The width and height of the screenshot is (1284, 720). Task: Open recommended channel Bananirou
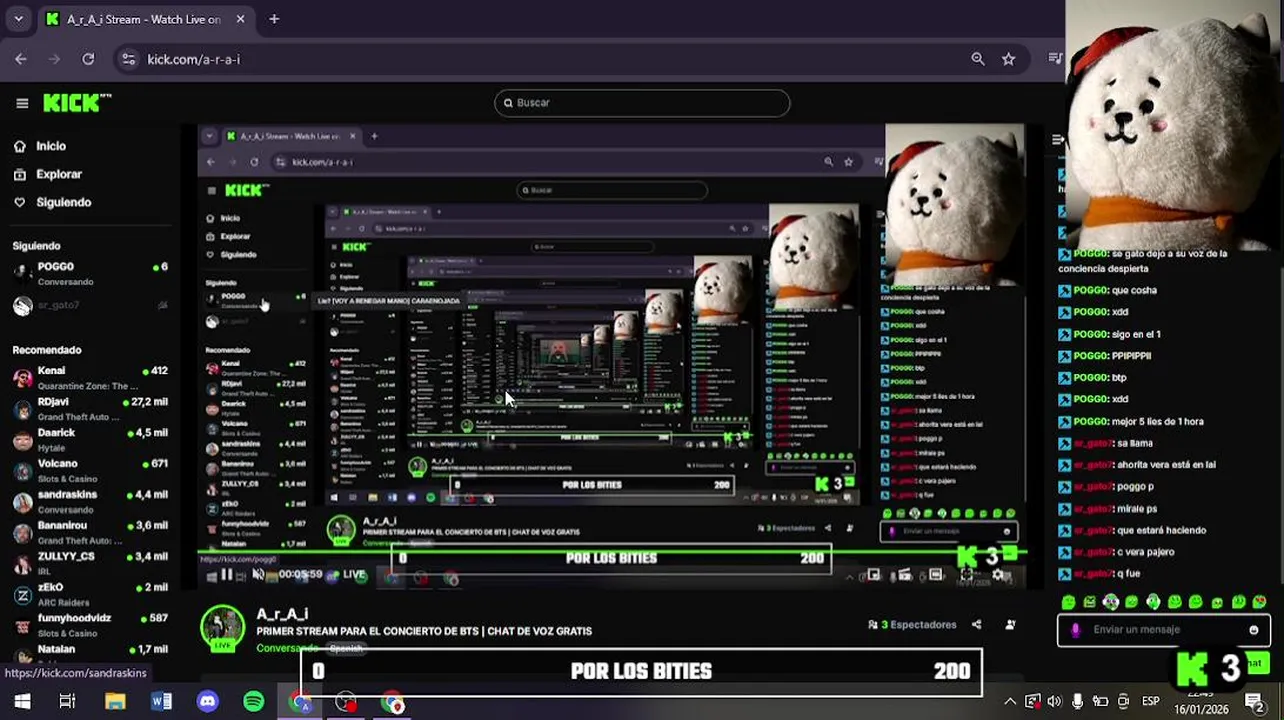point(90,532)
